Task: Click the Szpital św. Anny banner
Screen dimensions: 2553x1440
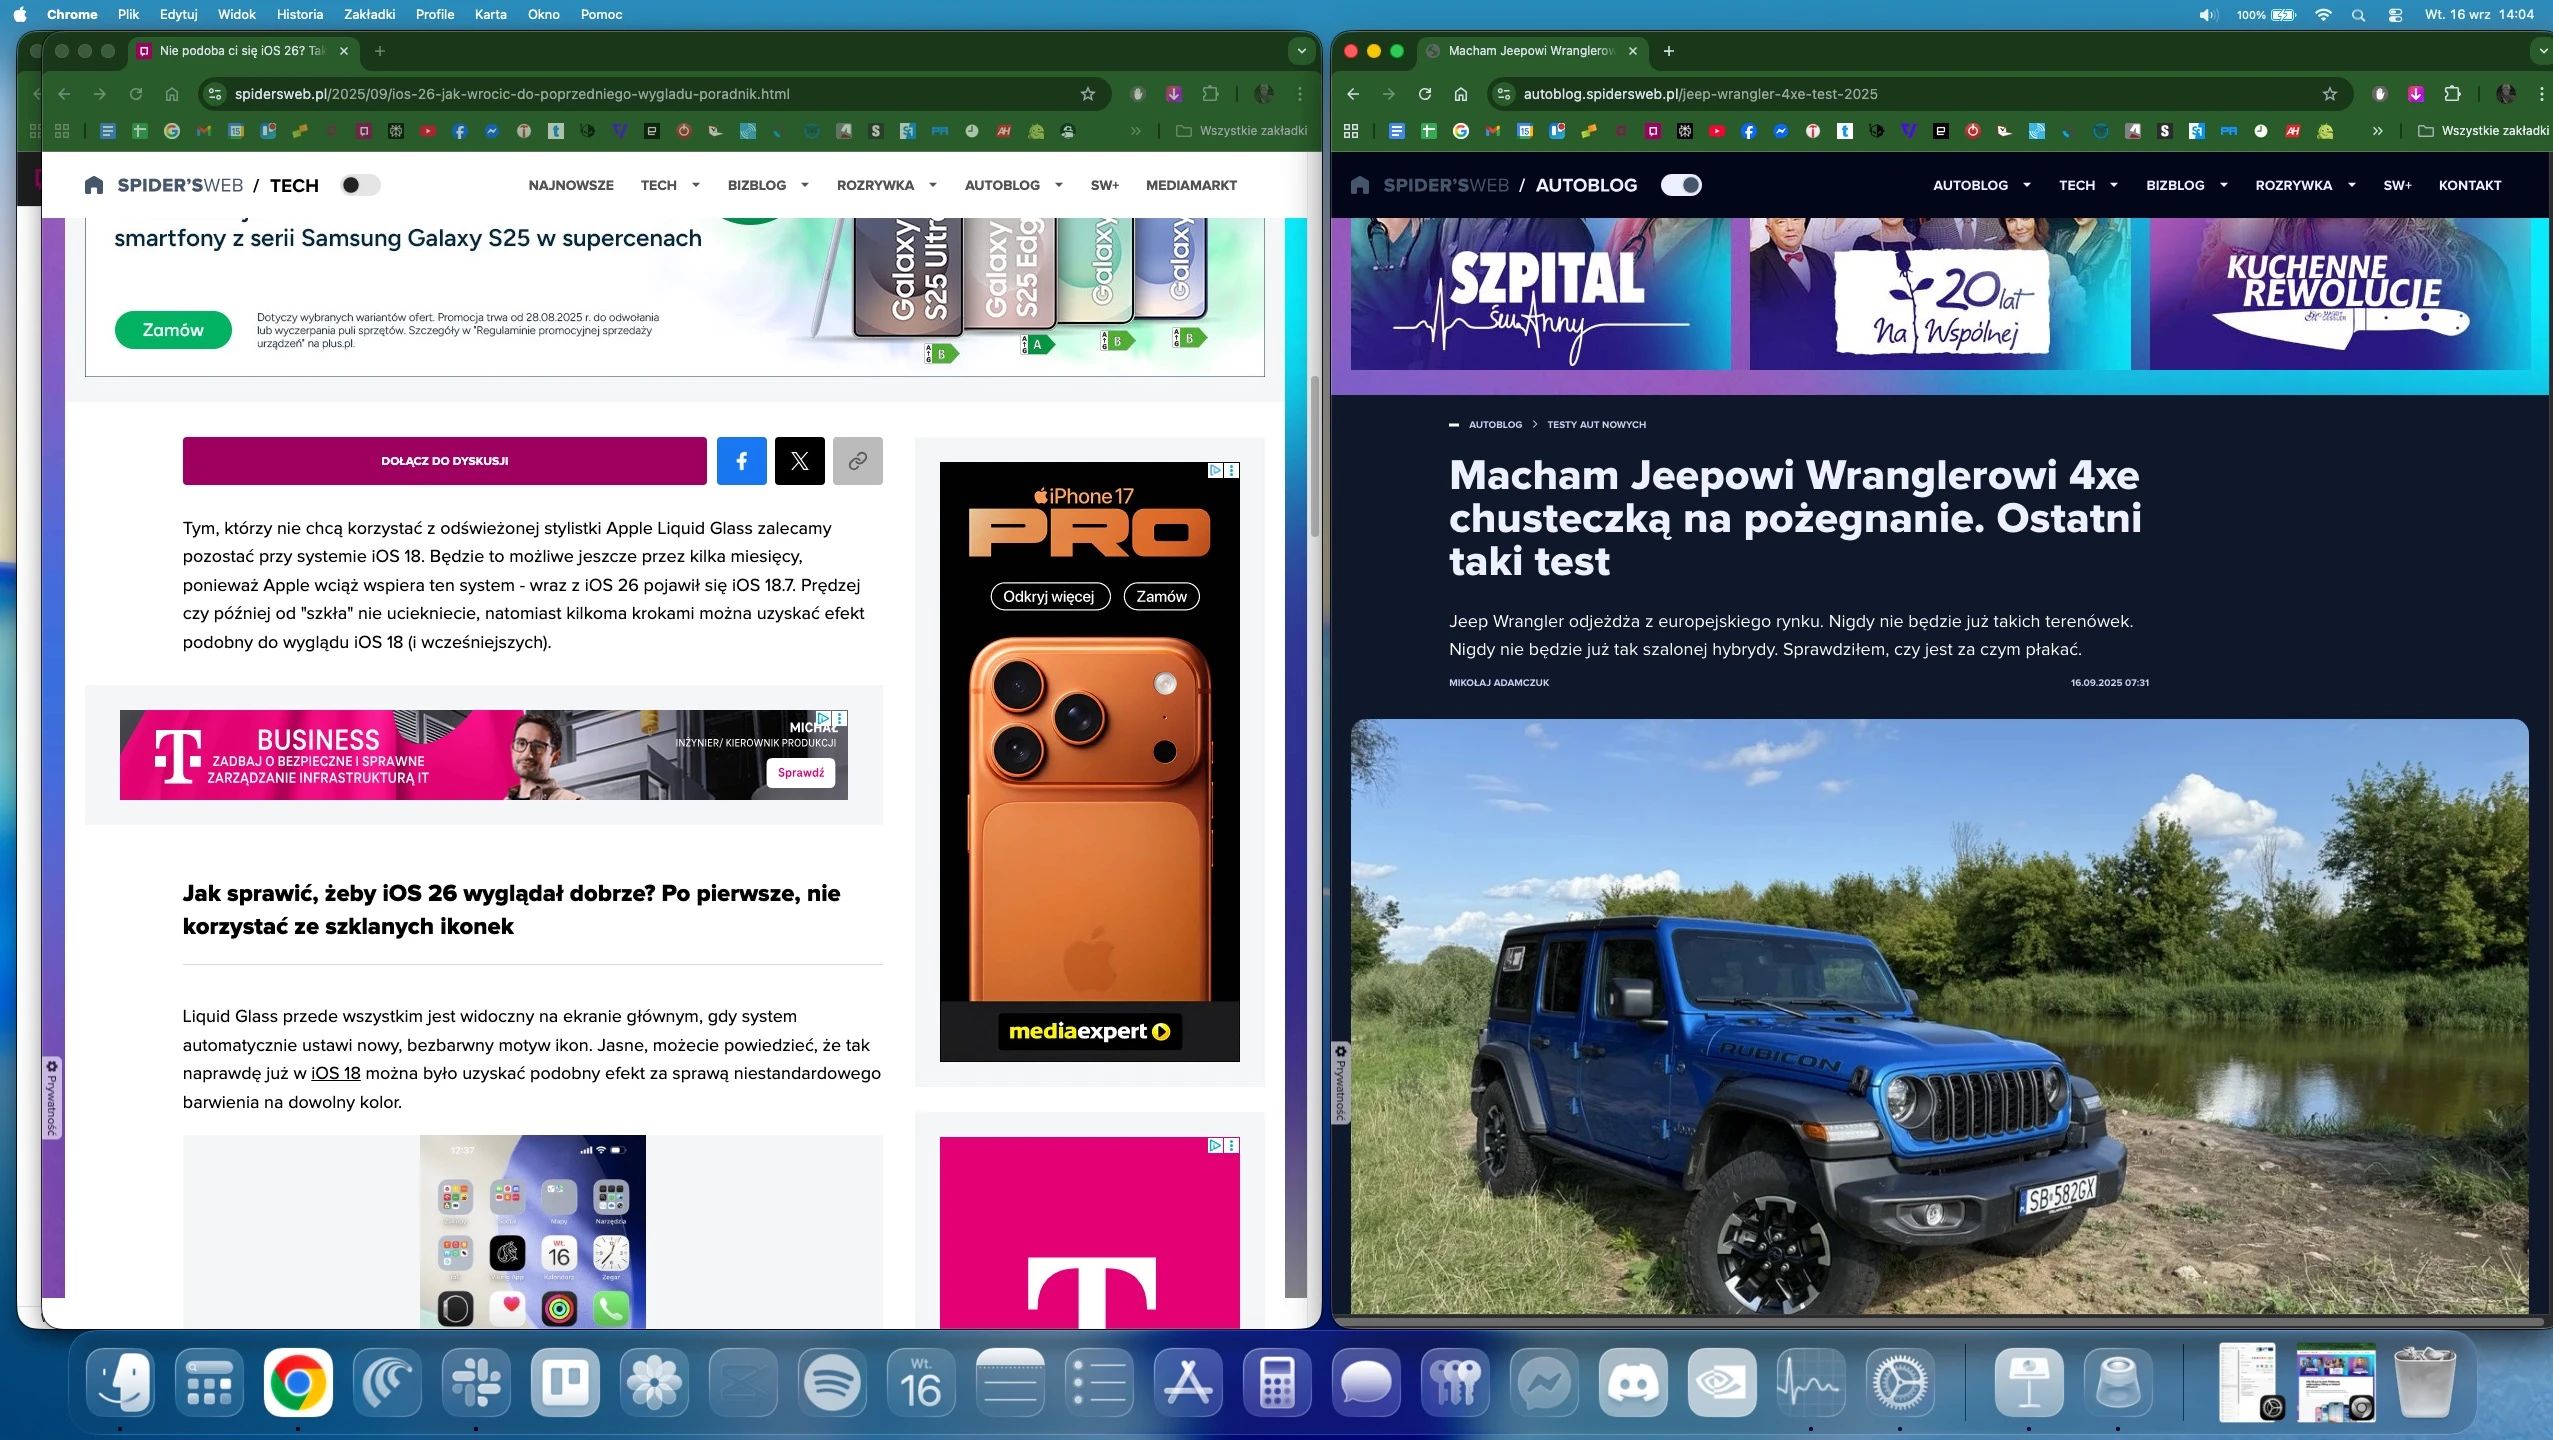Action: coord(1540,294)
